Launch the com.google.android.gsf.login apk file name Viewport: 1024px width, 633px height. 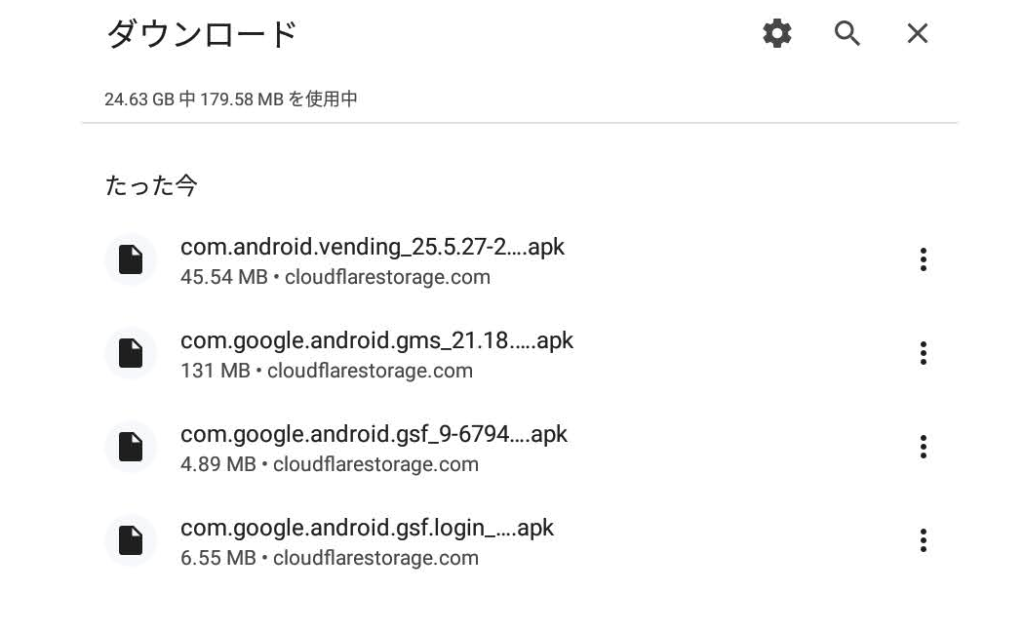coord(367,528)
